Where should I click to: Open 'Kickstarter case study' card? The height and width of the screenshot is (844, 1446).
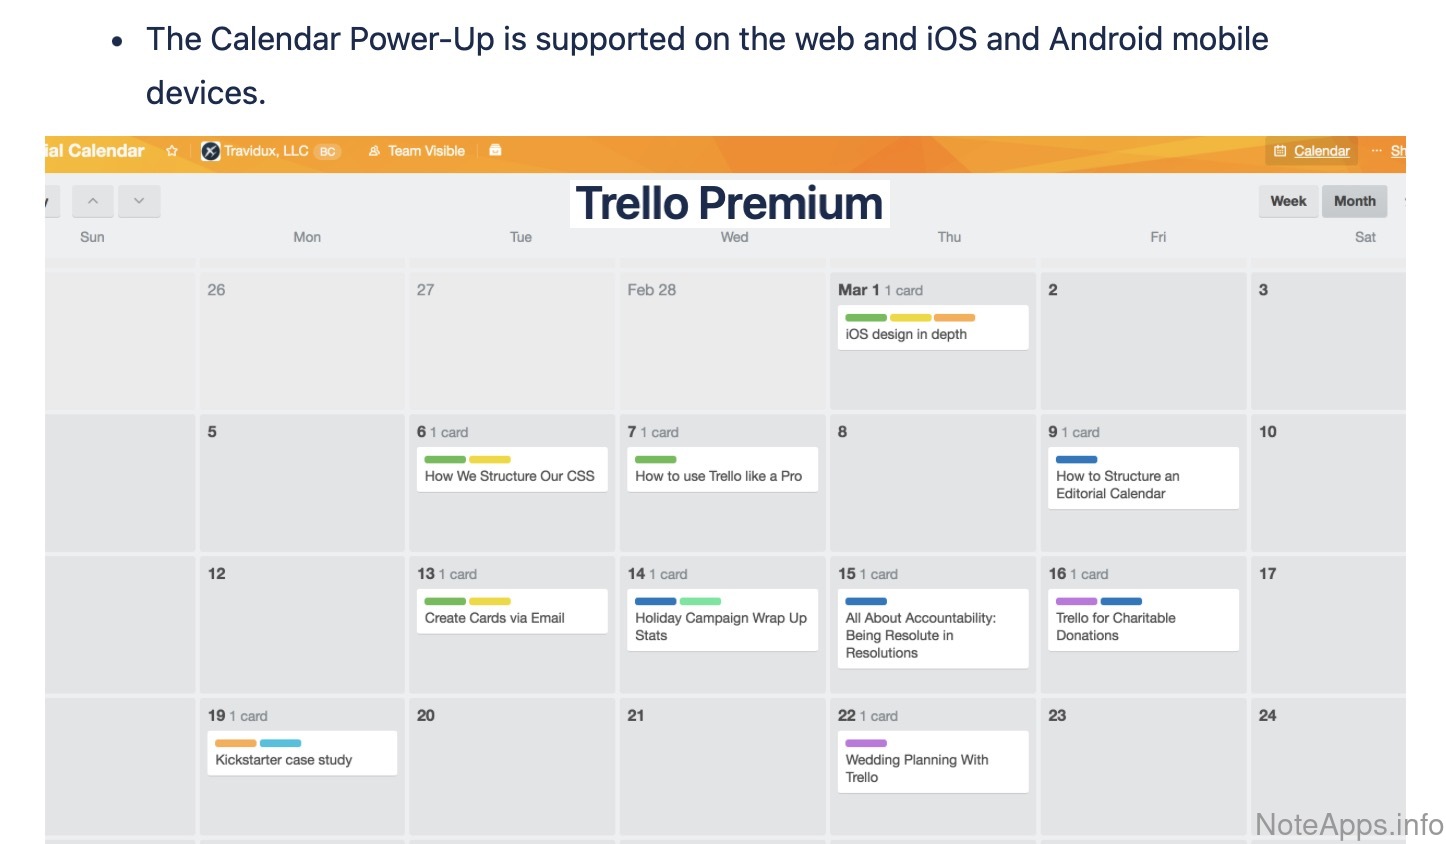(302, 760)
